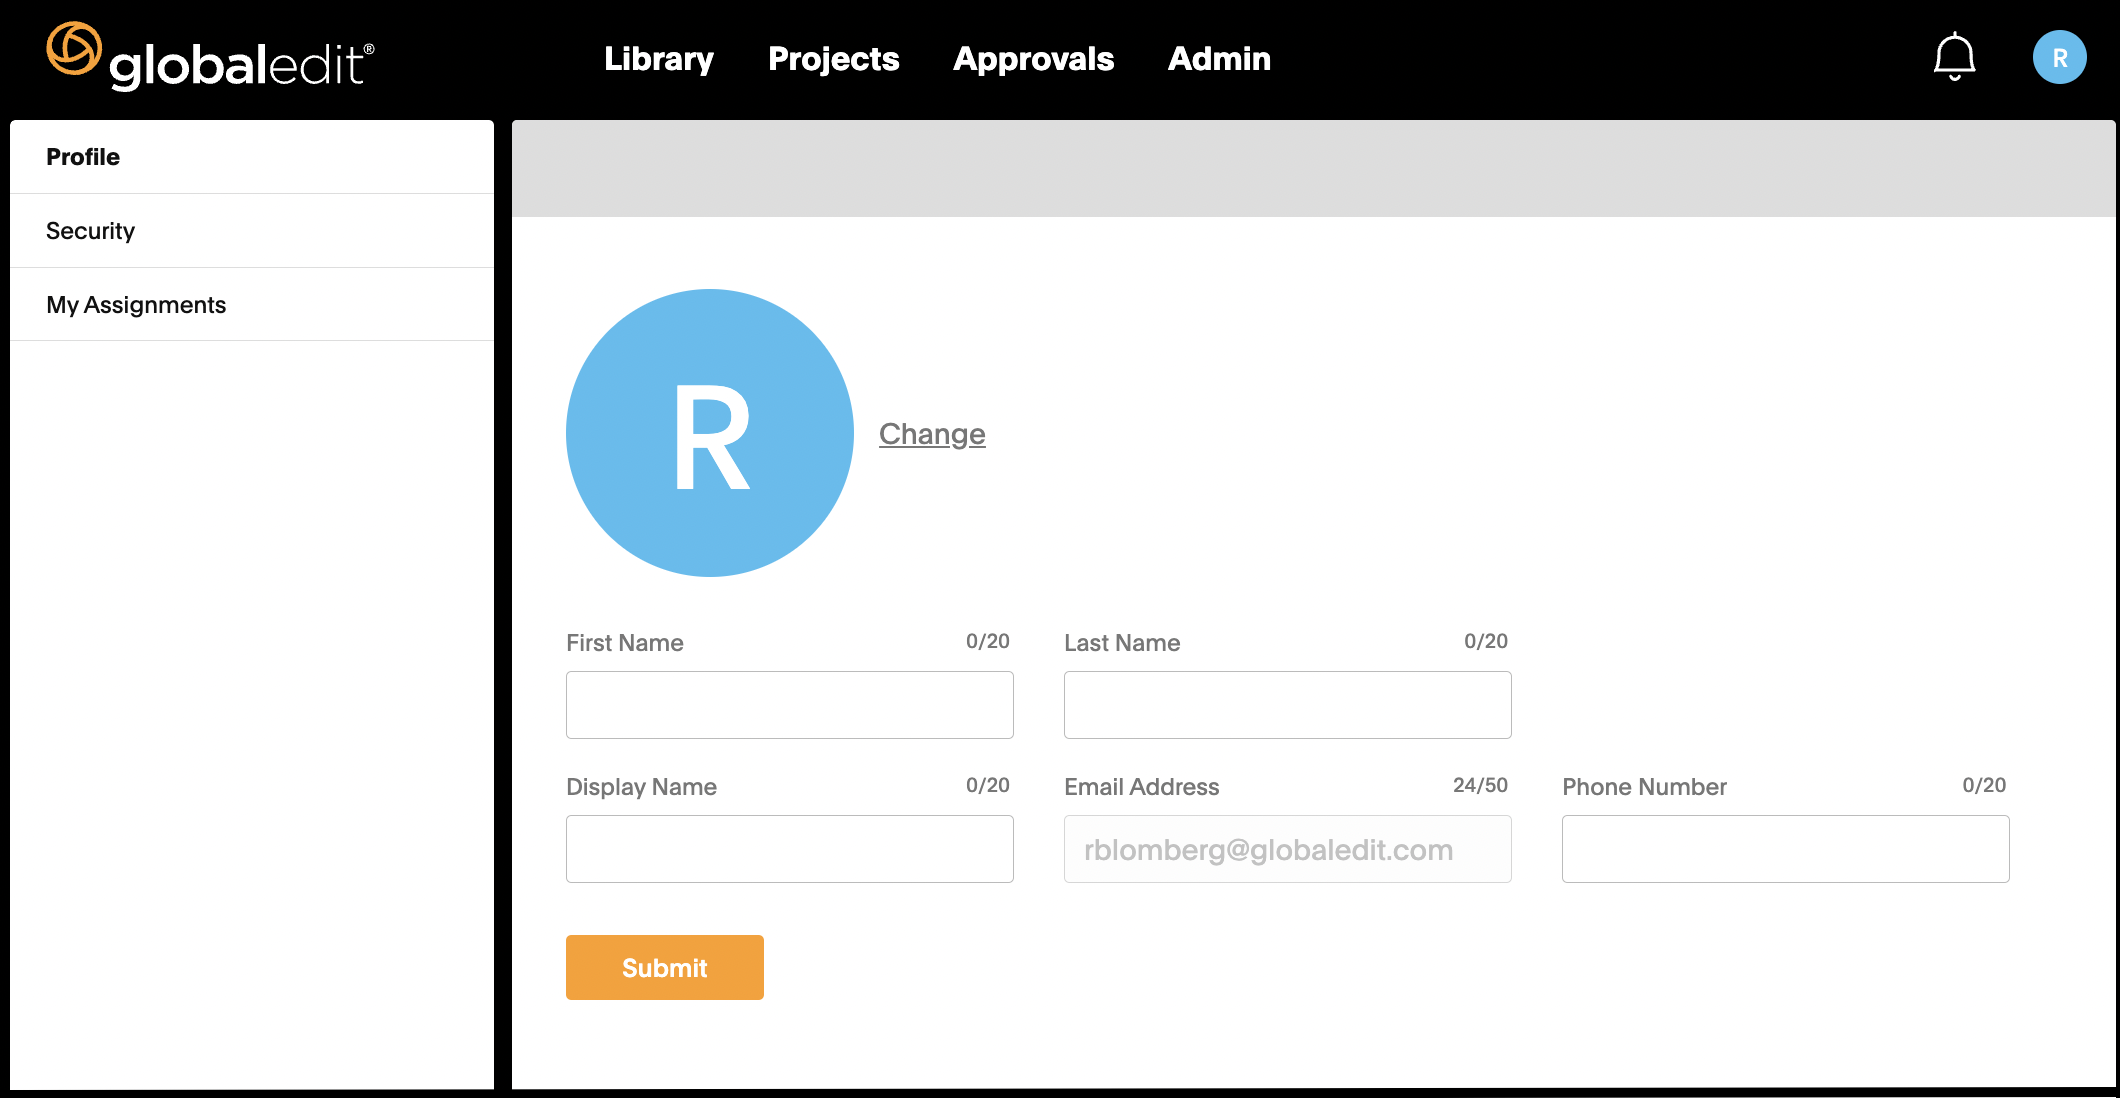The width and height of the screenshot is (2120, 1098).
Task: Click the large R profile picture
Action: coord(710,433)
